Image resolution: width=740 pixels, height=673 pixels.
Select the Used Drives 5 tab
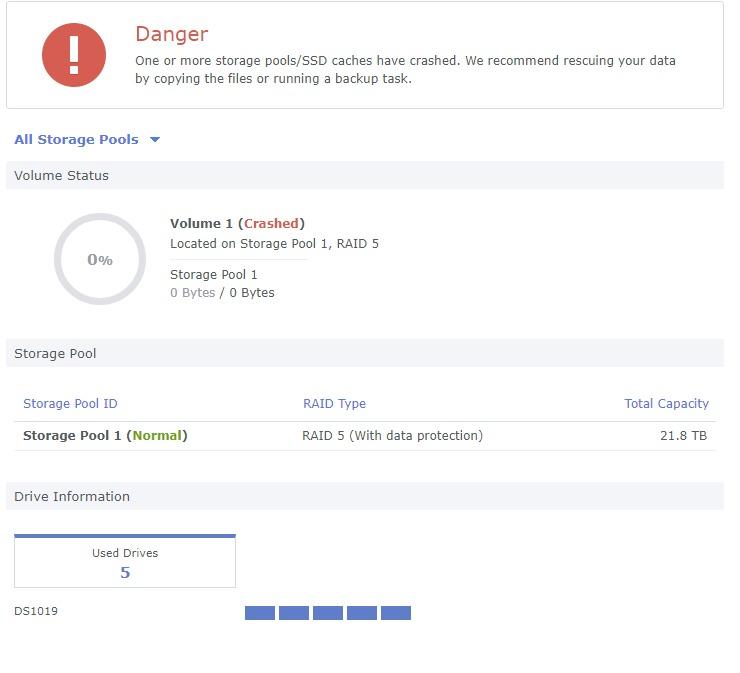coord(125,561)
